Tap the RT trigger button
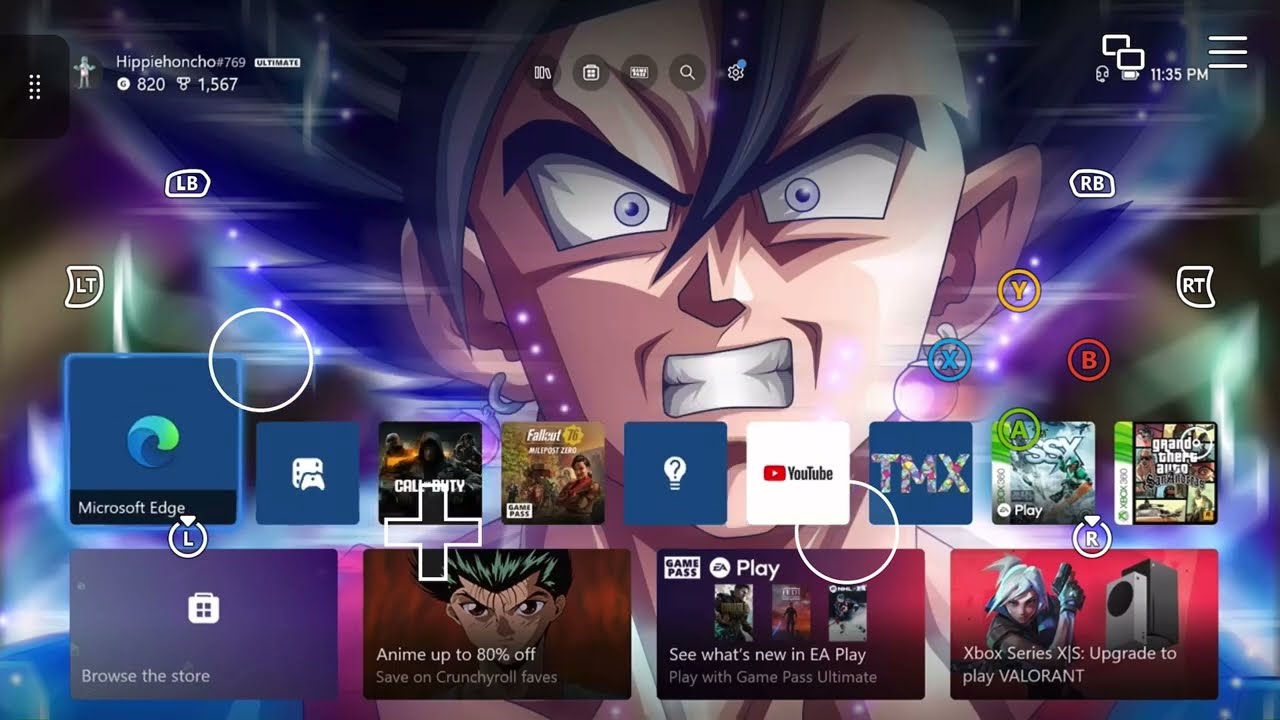The height and width of the screenshot is (720, 1280). click(1195, 287)
